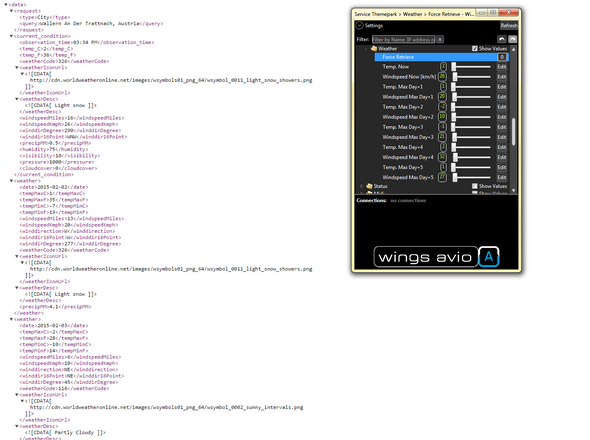Click the tree scrollbar down arrow
This screenshot has height=440, width=590.
click(513, 190)
